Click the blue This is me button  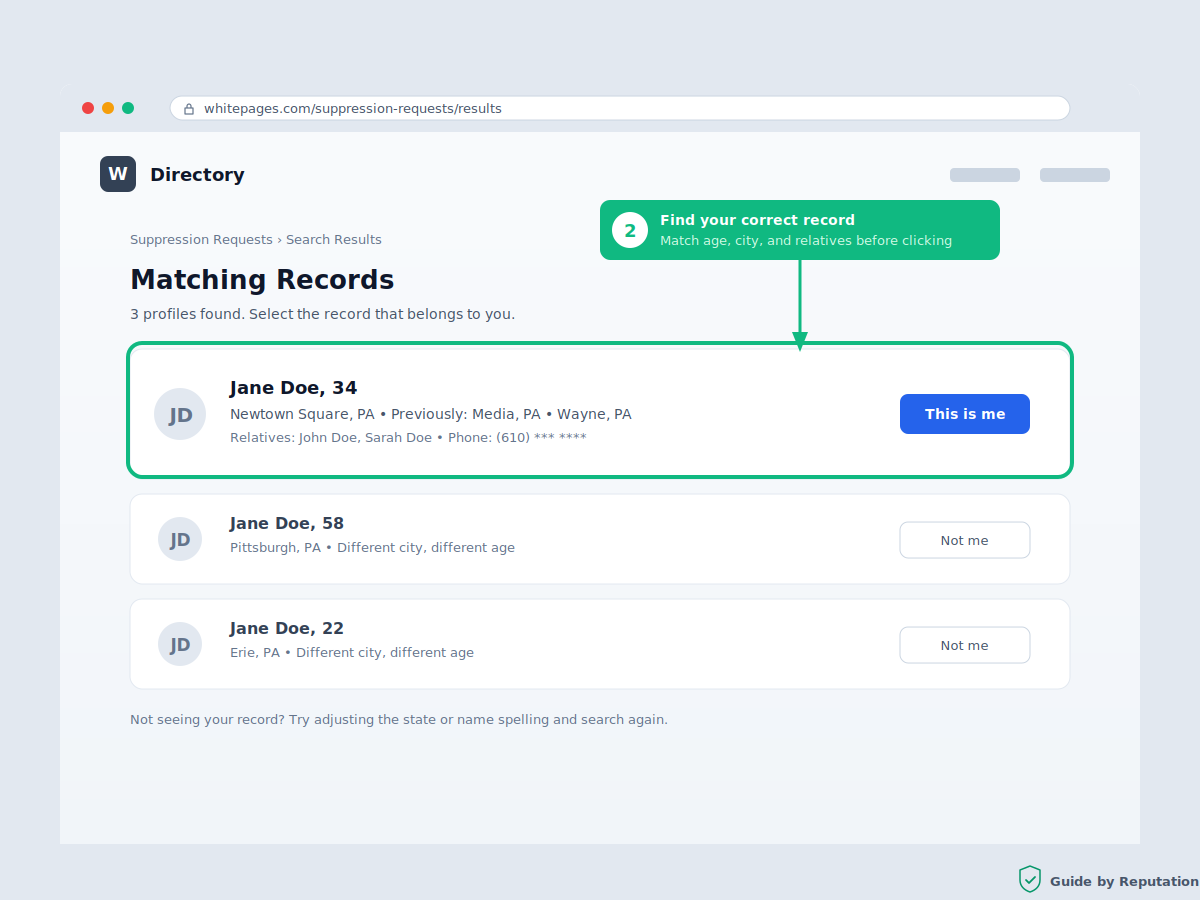965,414
